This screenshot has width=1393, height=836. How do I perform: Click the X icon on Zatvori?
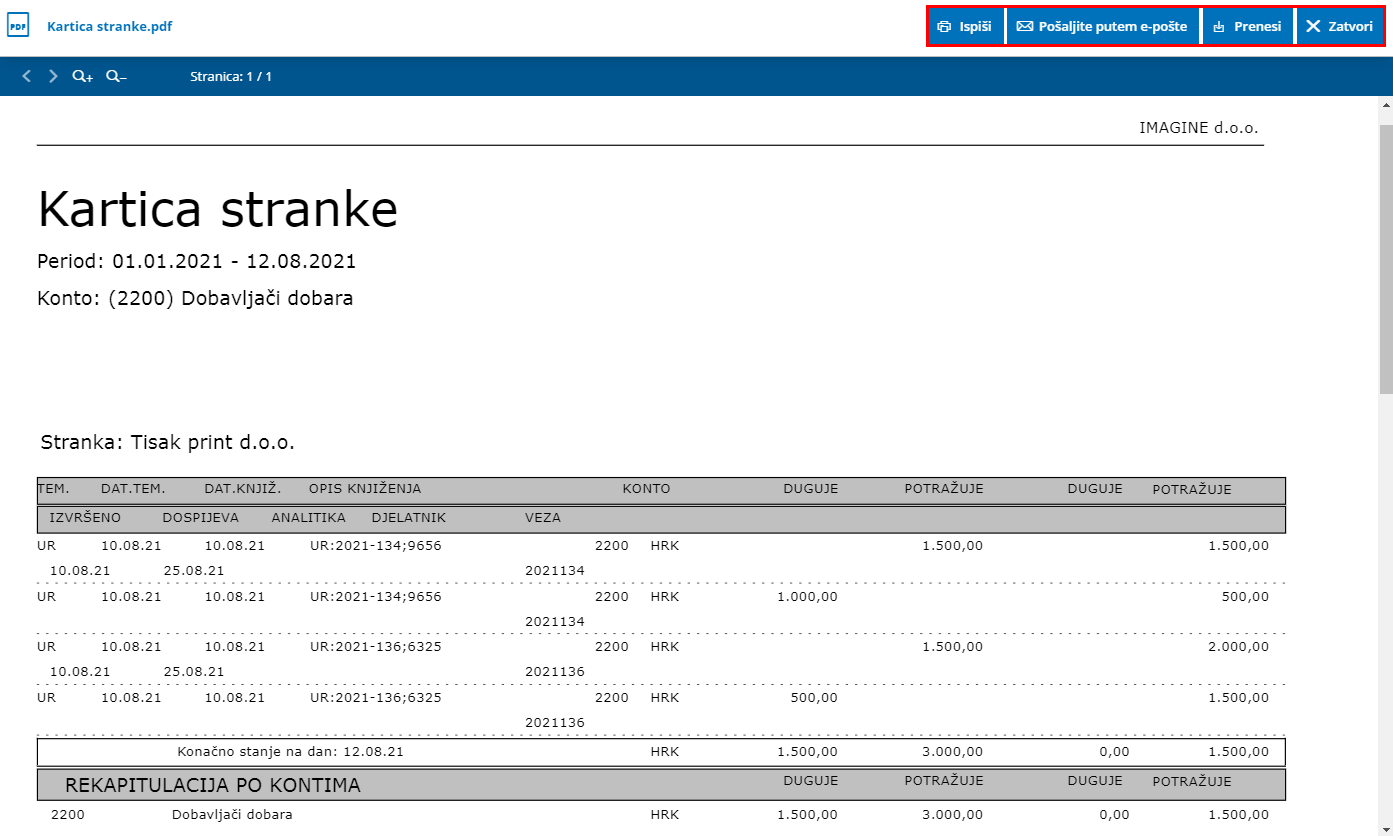[x=1313, y=27]
